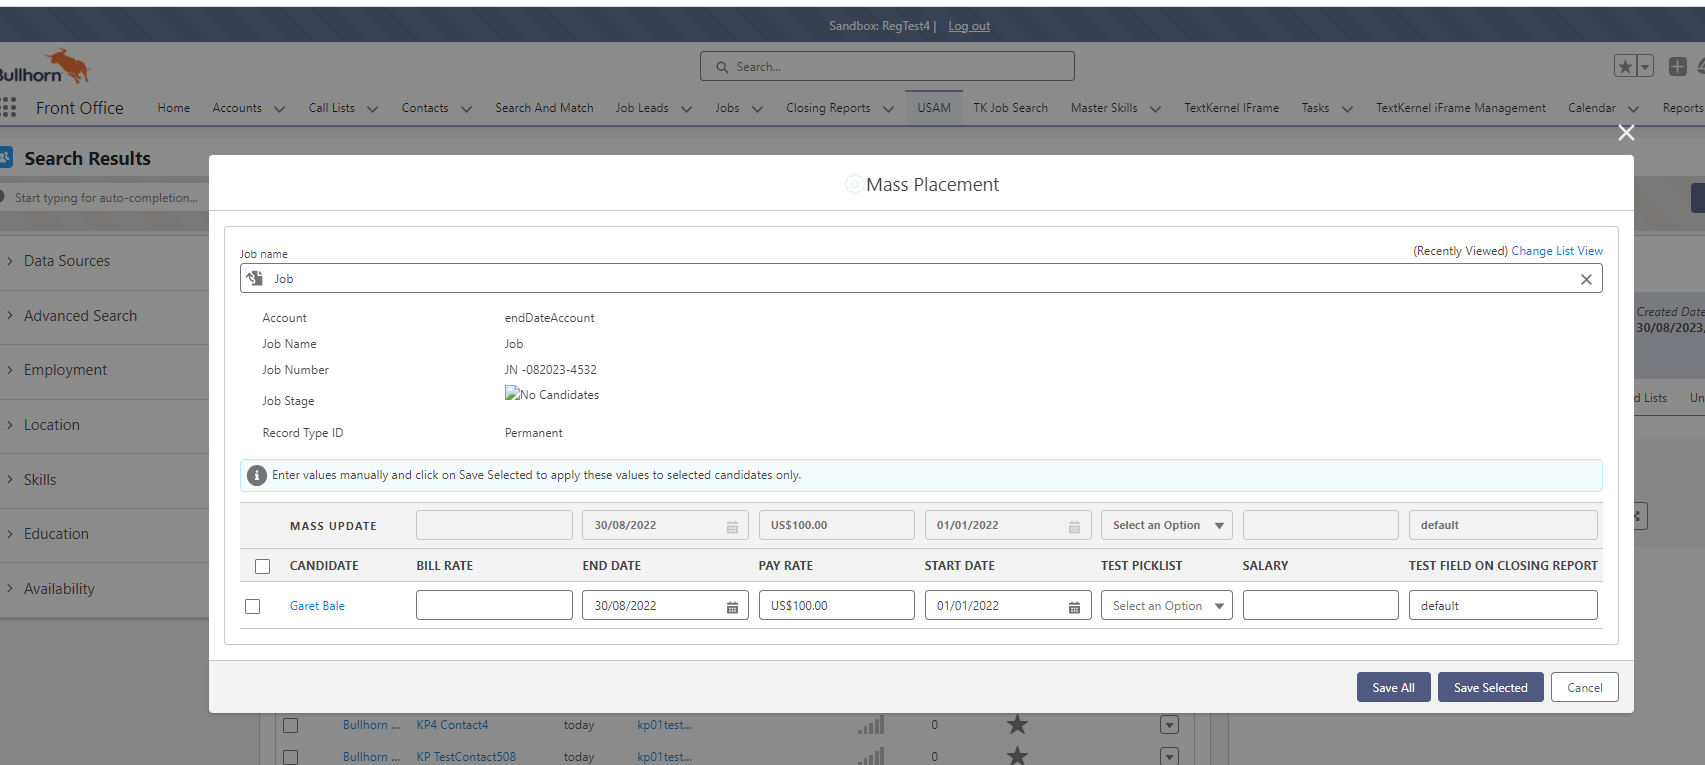This screenshot has height=765, width=1705.
Task: Close the Mass Placement modal with X
Action: (x=1626, y=132)
